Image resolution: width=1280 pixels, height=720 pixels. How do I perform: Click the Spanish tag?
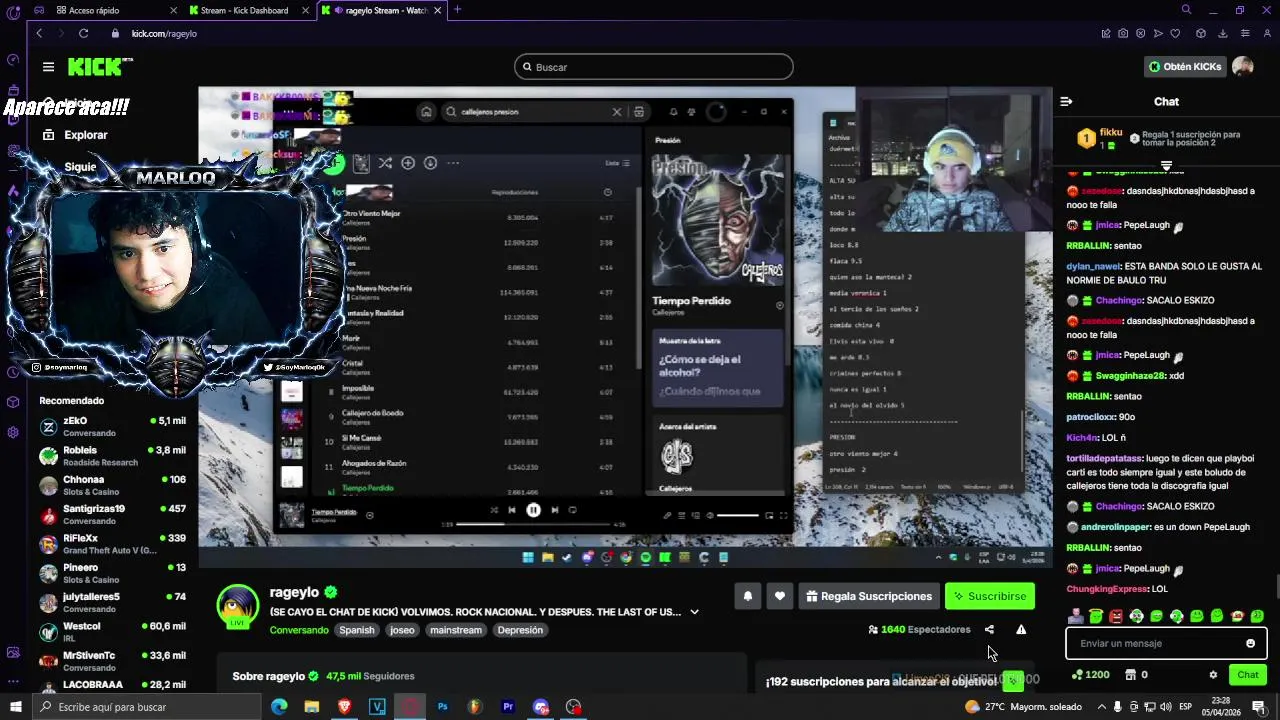[357, 630]
